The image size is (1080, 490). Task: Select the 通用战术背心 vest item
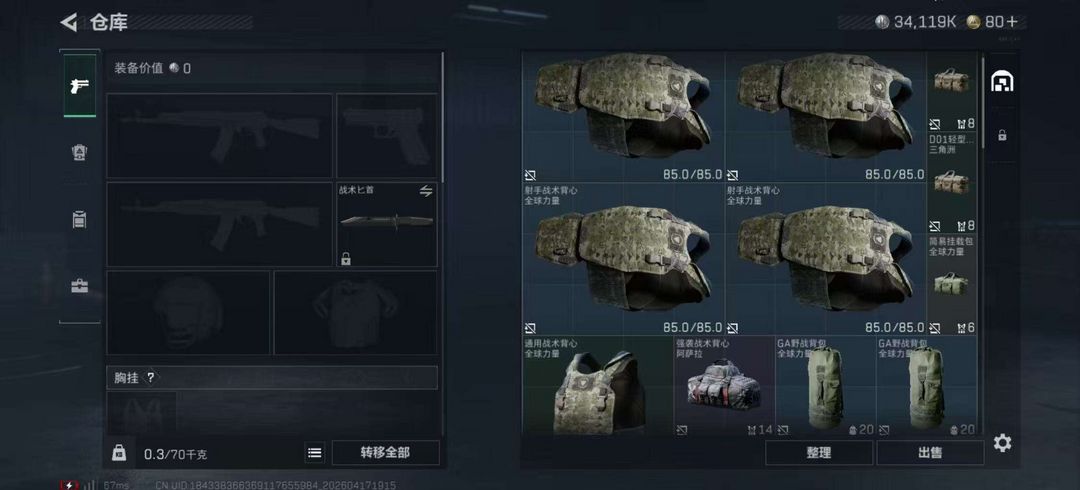pos(598,385)
